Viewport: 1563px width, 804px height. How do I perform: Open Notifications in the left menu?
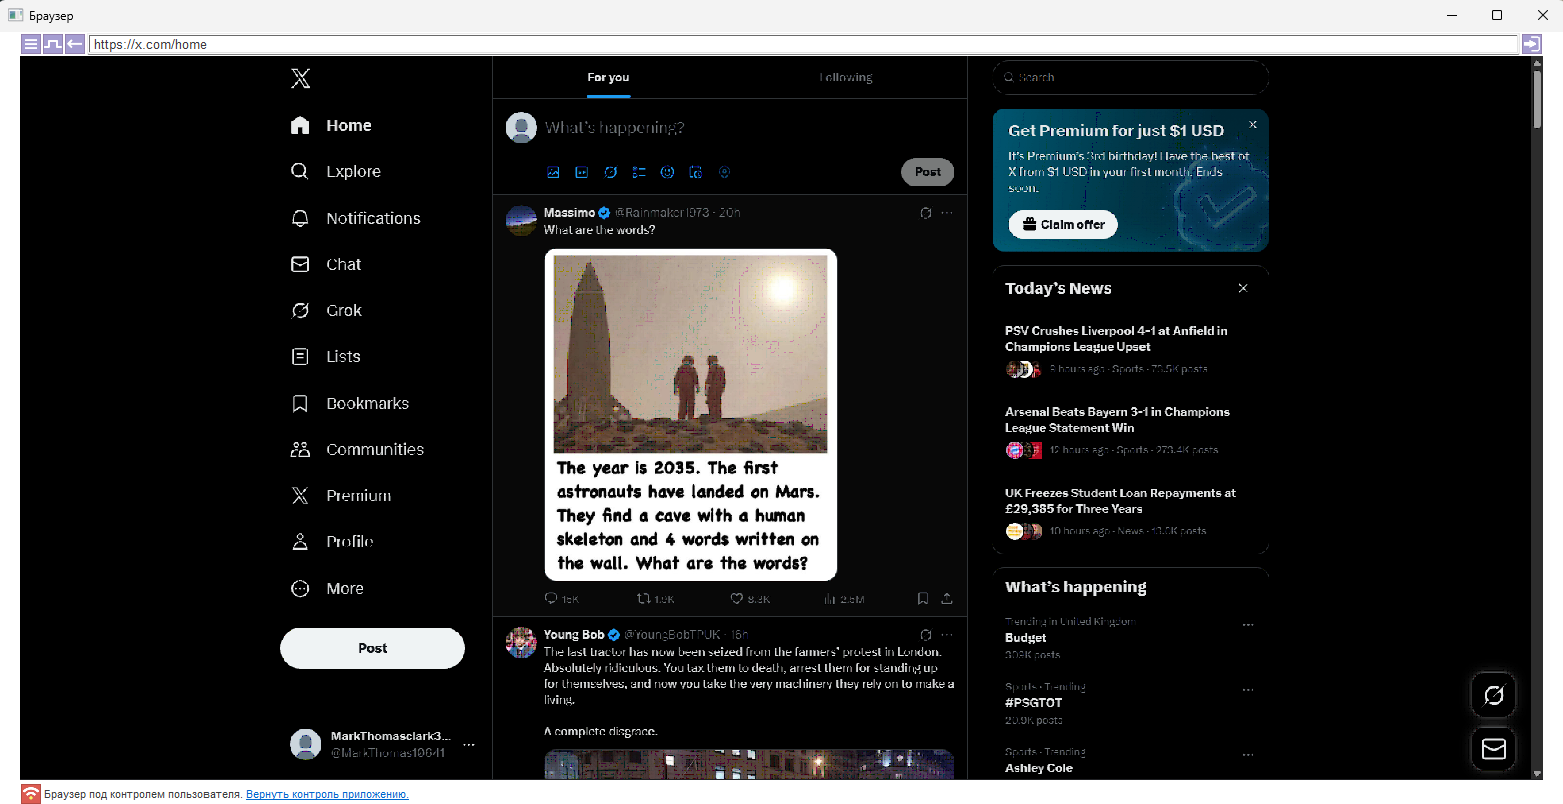point(372,219)
